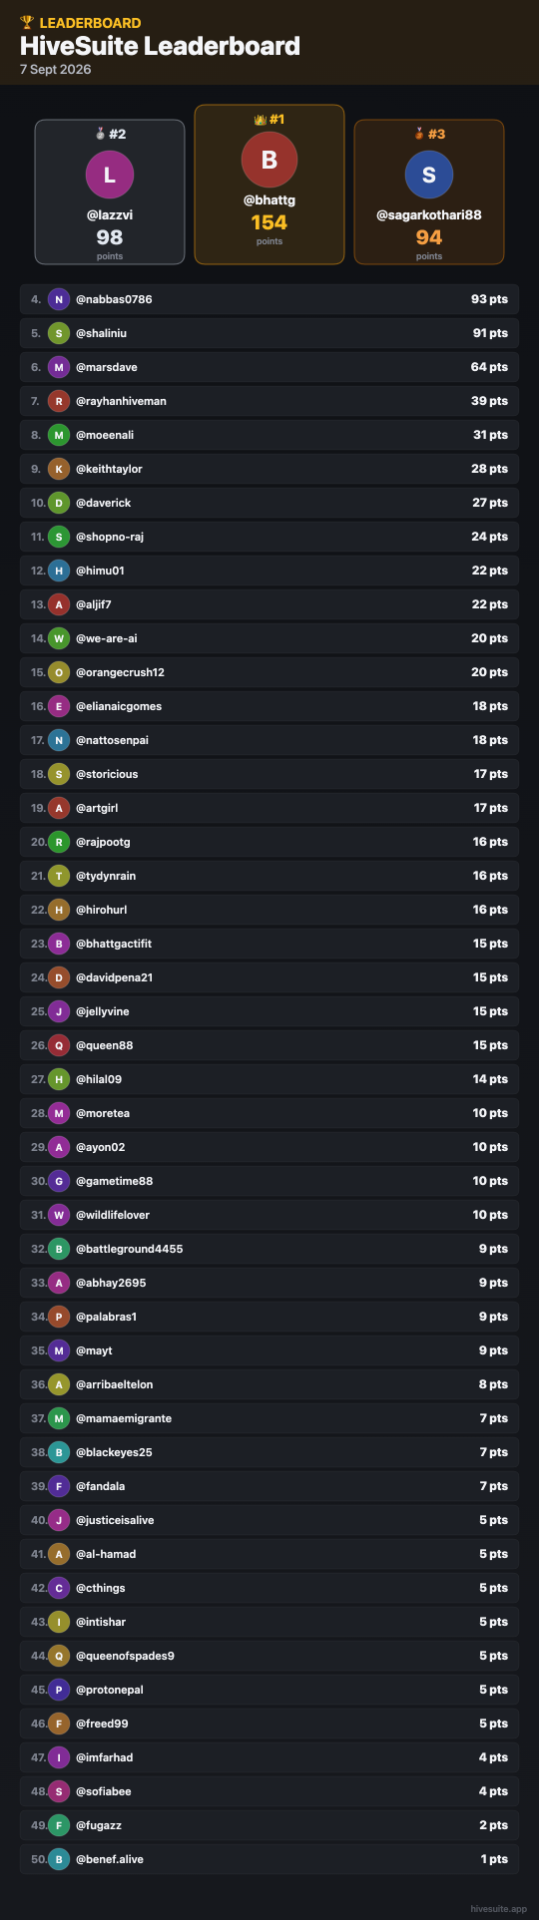Click the 93 pts score for @nabbas0786
The width and height of the screenshot is (539, 1920).
tap(489, 299)
